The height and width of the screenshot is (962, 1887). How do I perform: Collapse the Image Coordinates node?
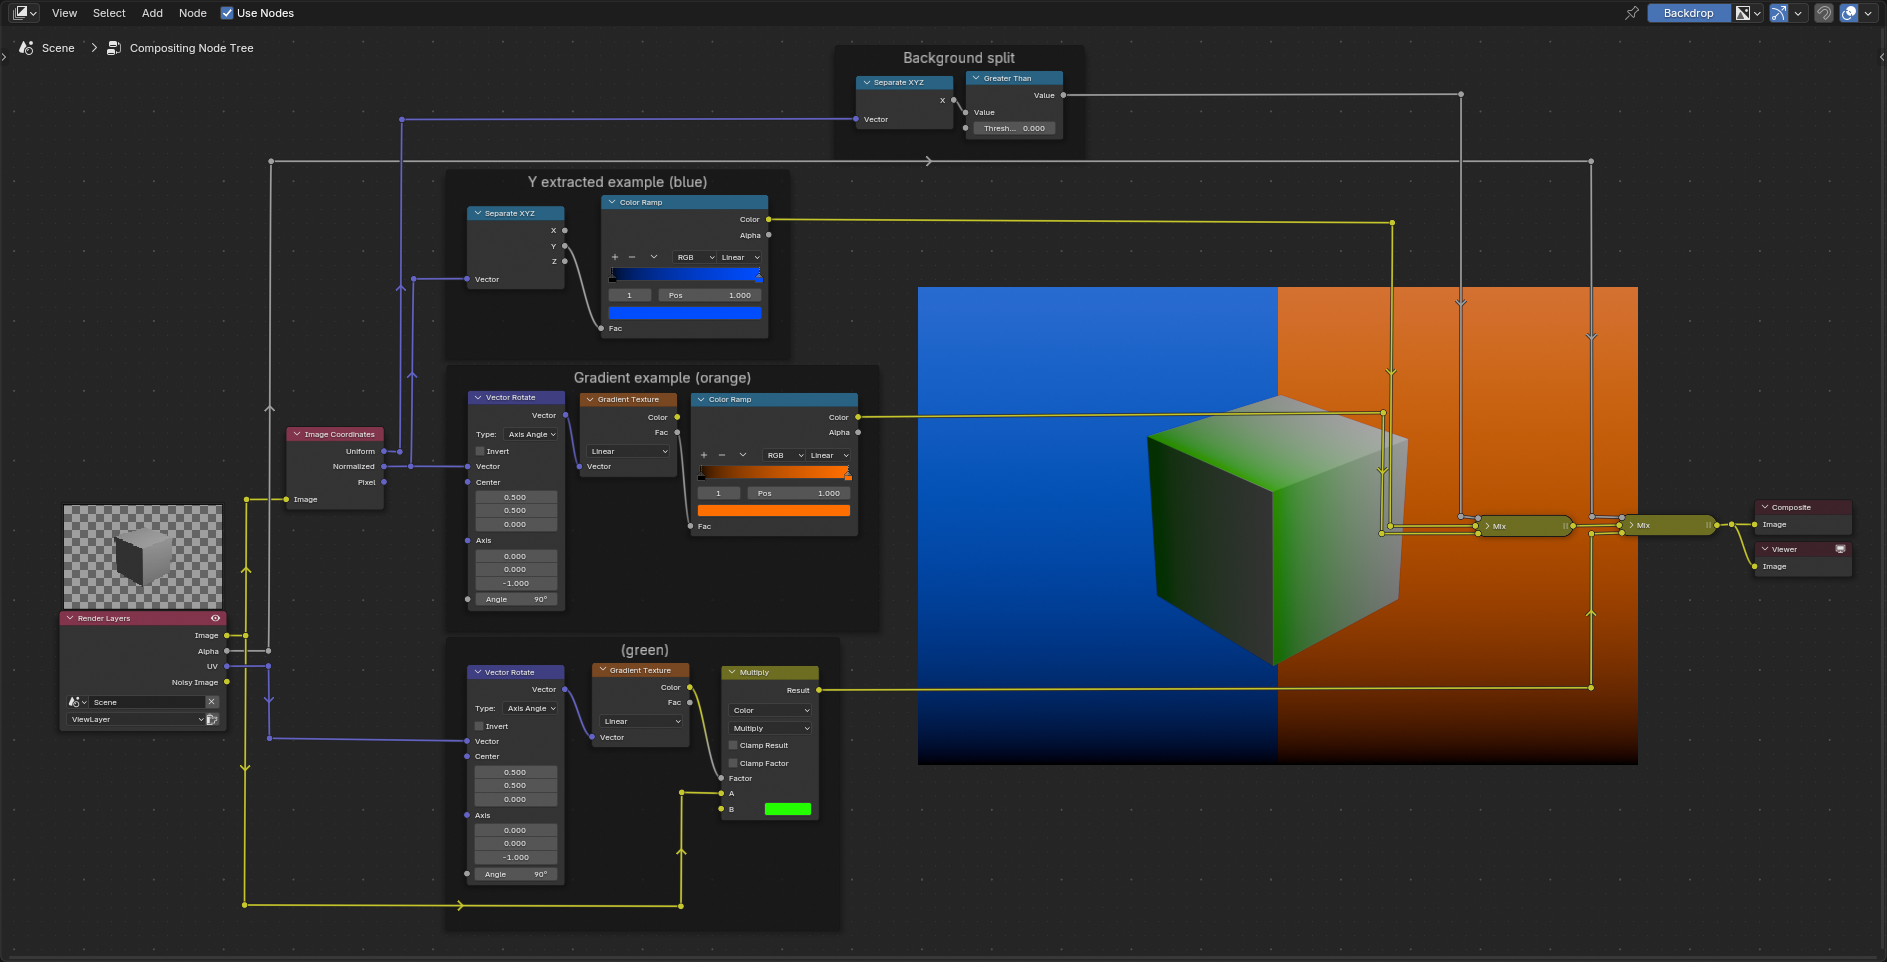click(297, 434)
